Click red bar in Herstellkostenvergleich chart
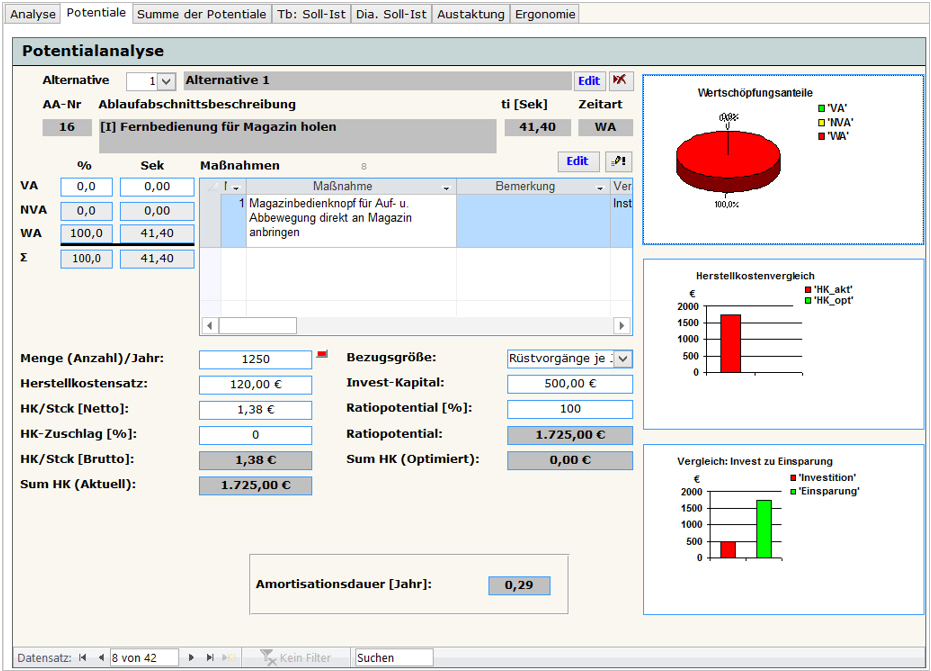The height and width of the screenshot is (671, 931). pyautogui.click(x=731, y=344)
